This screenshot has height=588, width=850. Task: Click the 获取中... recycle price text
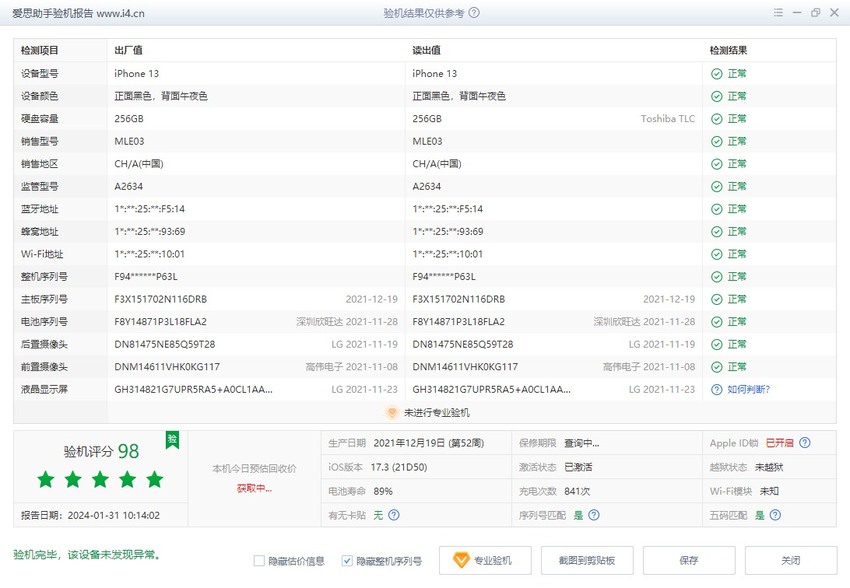tap(254, 488)
